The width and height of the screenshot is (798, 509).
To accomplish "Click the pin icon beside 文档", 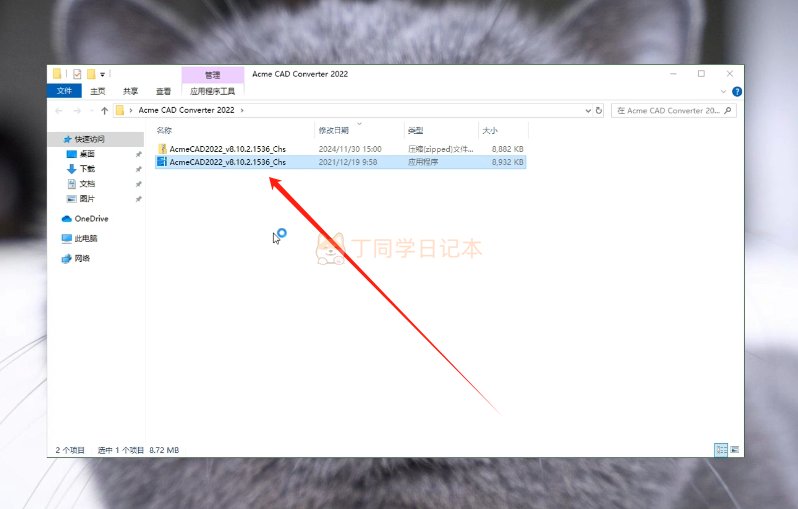I will coord(138,184).
